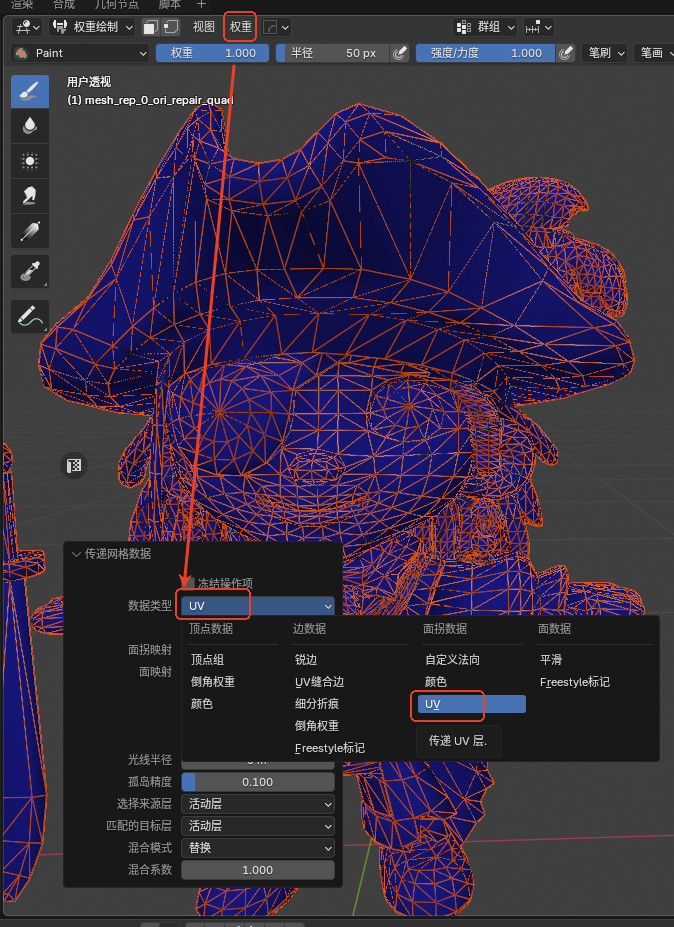Click the perspective/orthographic view toggle icon
674x927 pixels.
click(74, 465)
